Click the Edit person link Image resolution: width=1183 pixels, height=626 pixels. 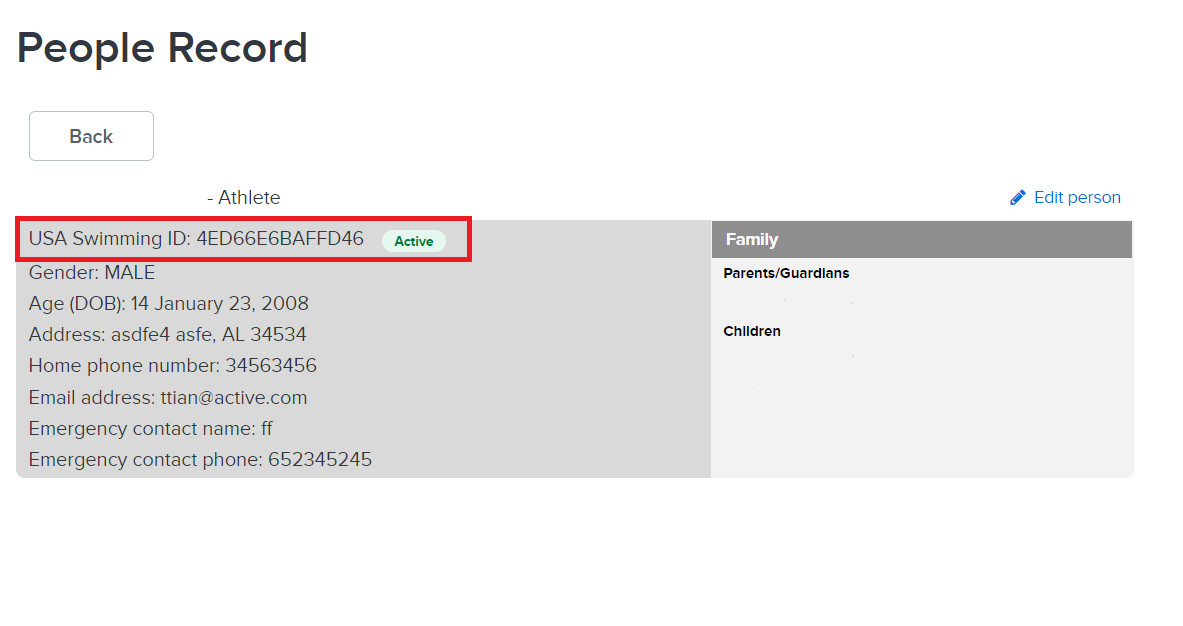(x=1076, y=198)
